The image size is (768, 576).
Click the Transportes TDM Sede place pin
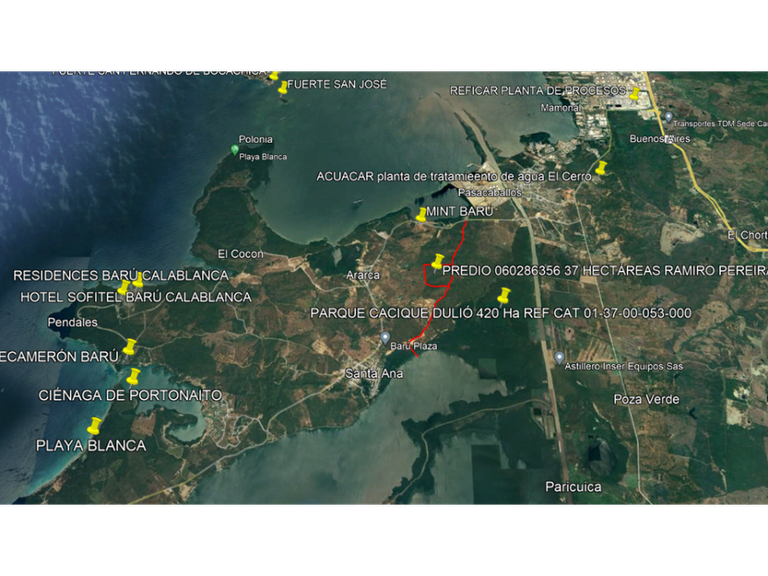669,118
